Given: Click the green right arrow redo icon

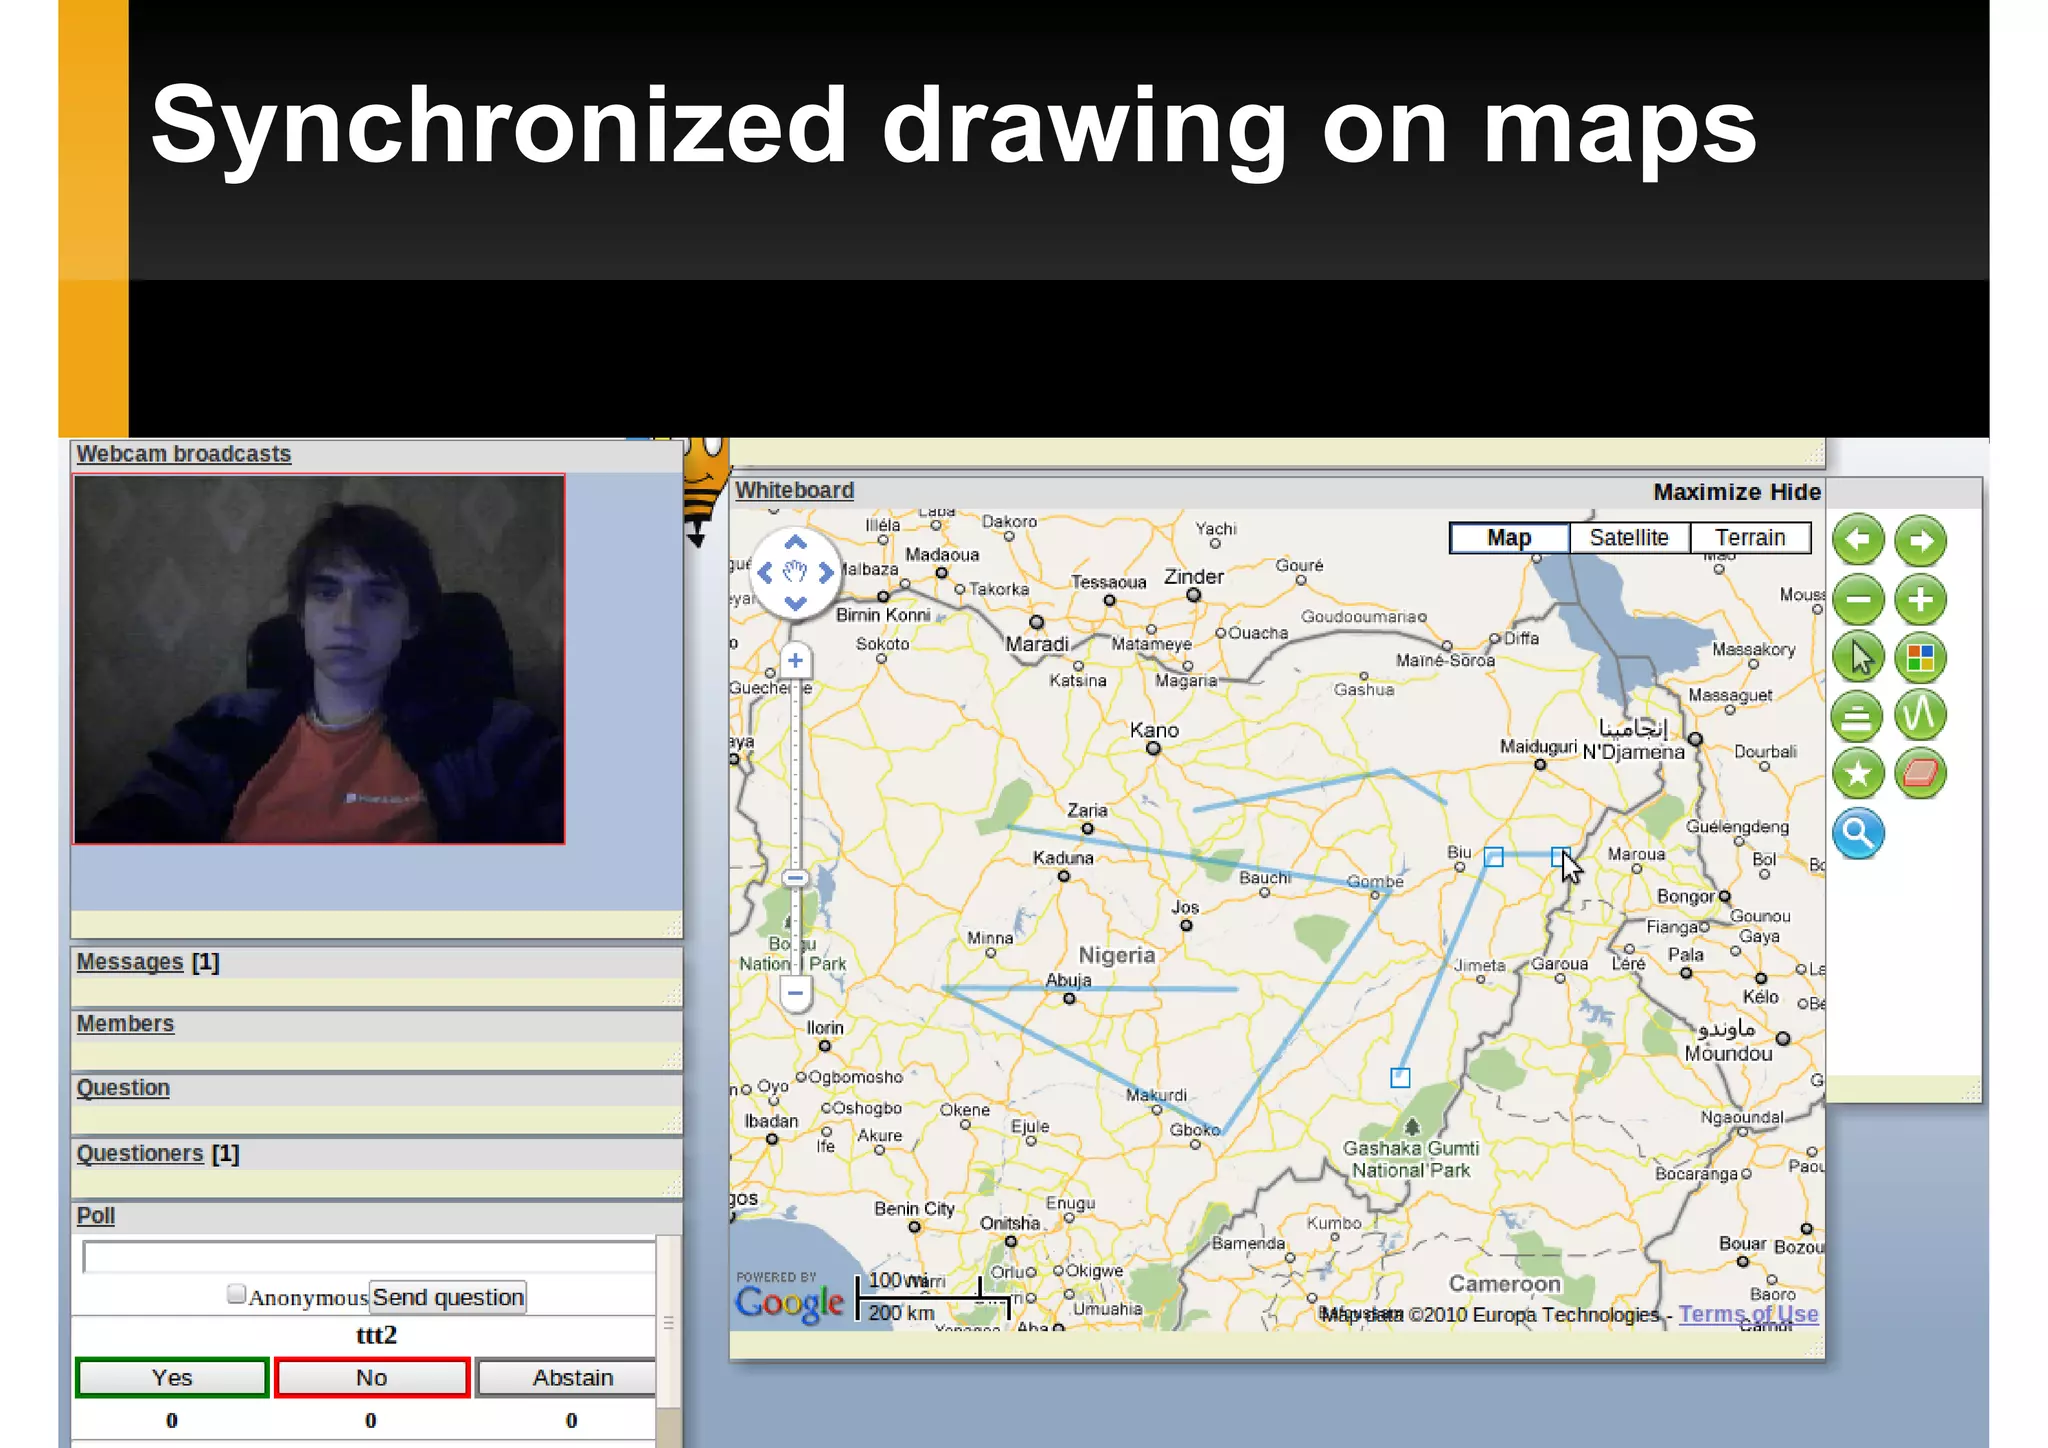Looking at the screenshot, I should [1920, 541].
